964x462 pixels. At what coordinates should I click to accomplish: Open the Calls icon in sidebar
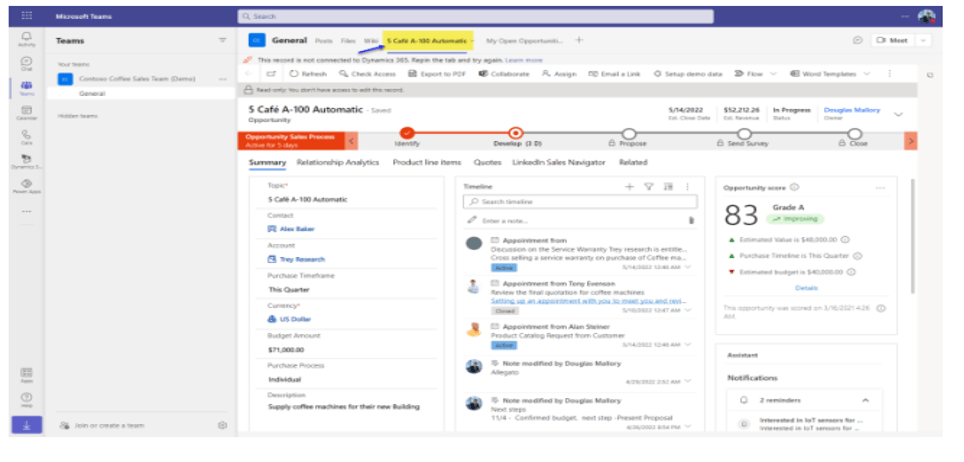click(26, 135)
